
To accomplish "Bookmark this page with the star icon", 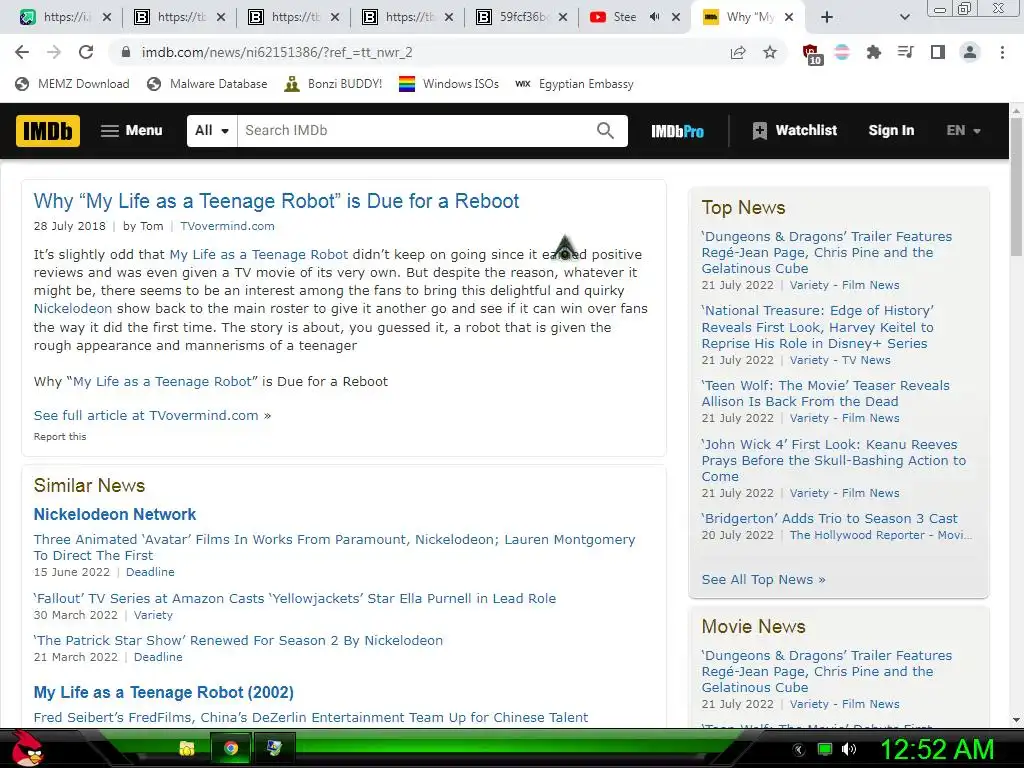I will click(770, 52).
